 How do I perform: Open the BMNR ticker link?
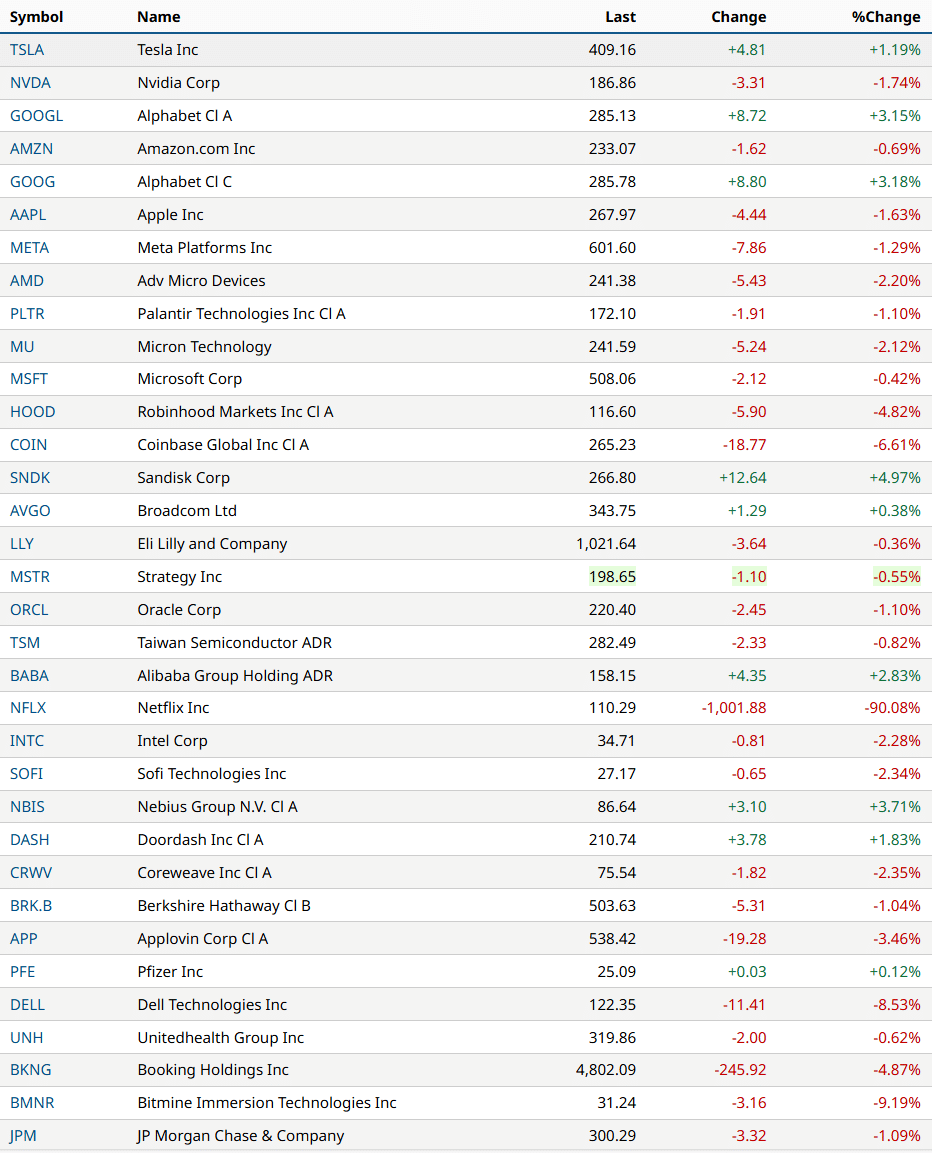click(x=32, y=1103)
